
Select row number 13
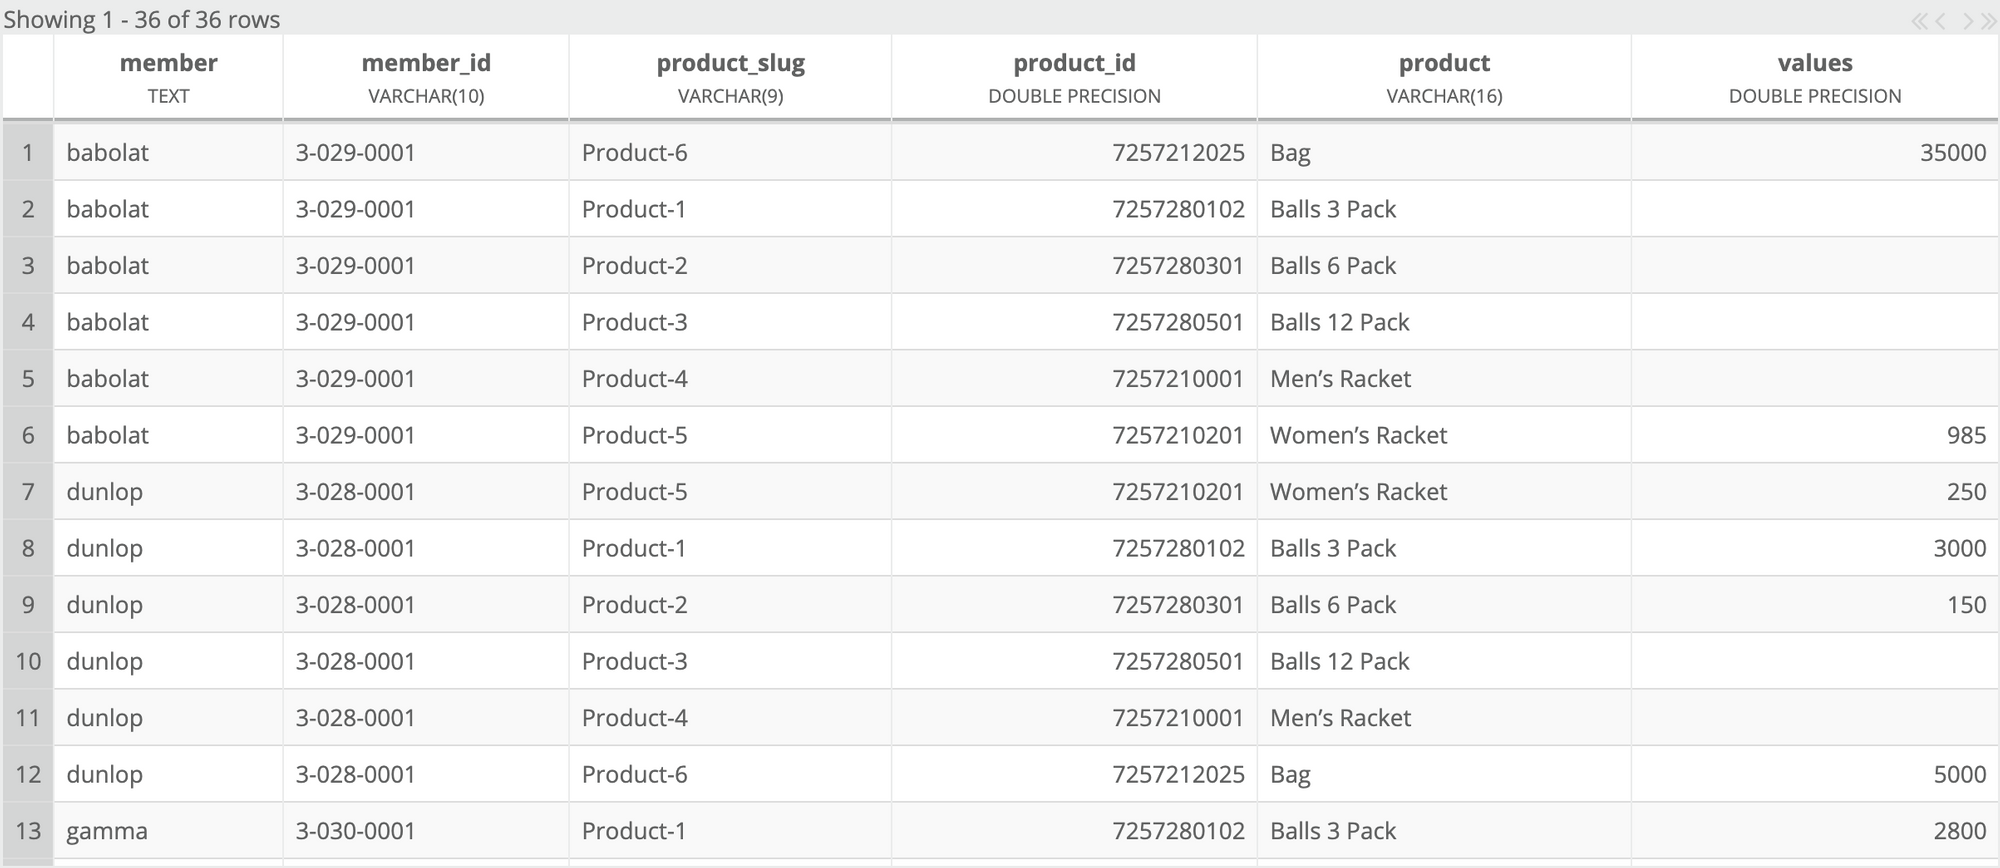[28, 831]
